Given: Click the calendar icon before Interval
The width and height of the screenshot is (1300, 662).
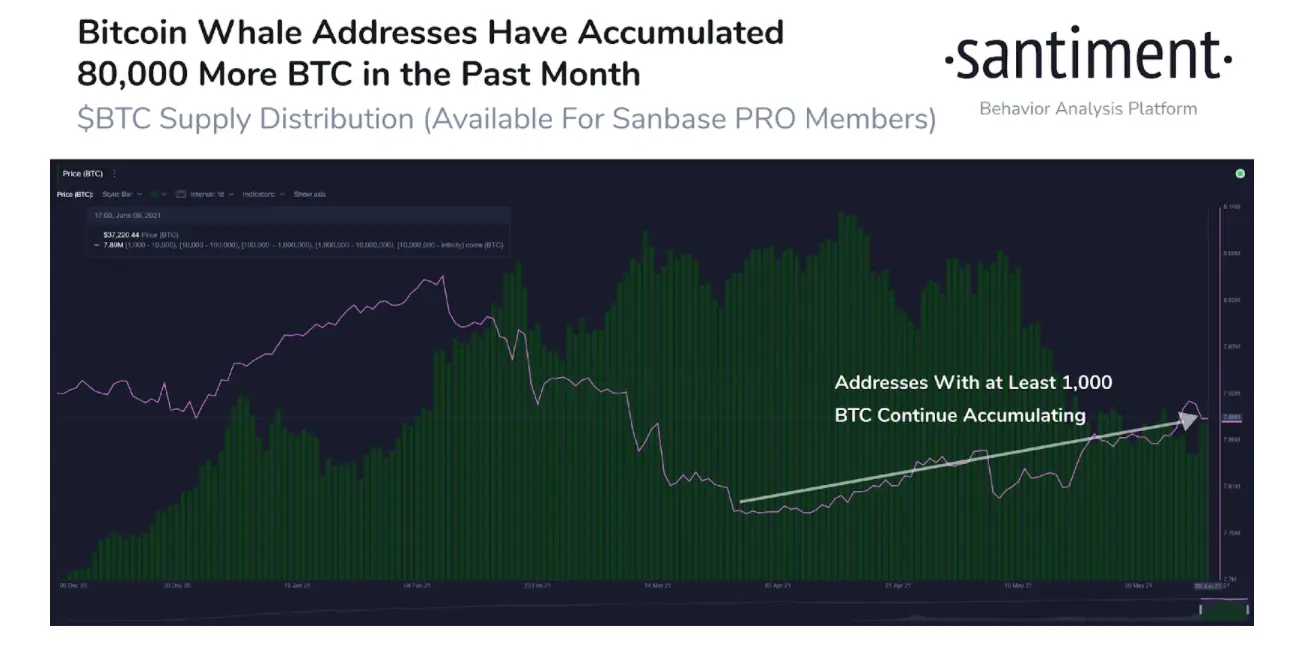Looking at the screenshot, I should (x=181, y=194).
